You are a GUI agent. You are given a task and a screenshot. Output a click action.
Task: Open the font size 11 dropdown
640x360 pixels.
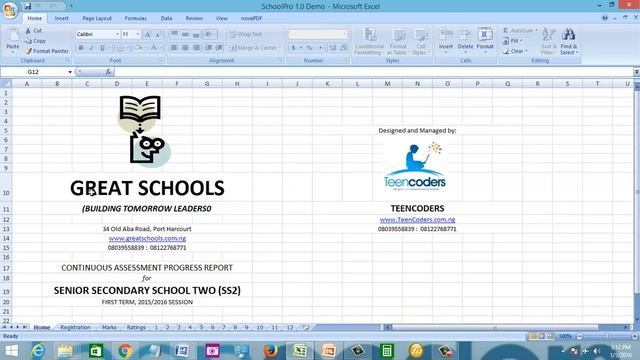(x=138, y=34)
